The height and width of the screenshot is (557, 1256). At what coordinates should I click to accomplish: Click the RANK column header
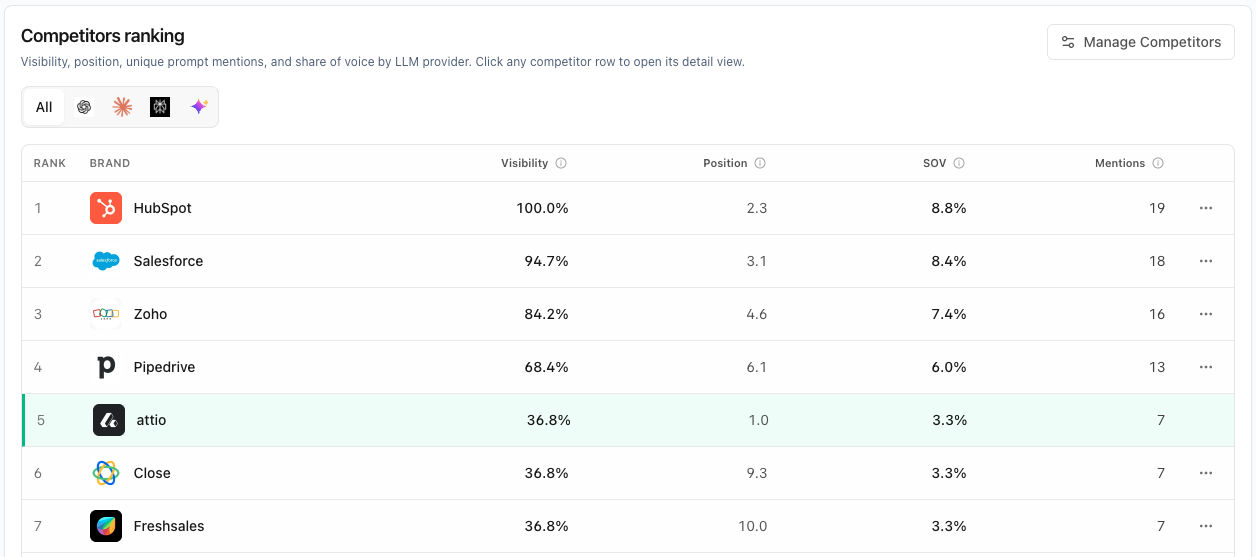click(x=50, y=163)
